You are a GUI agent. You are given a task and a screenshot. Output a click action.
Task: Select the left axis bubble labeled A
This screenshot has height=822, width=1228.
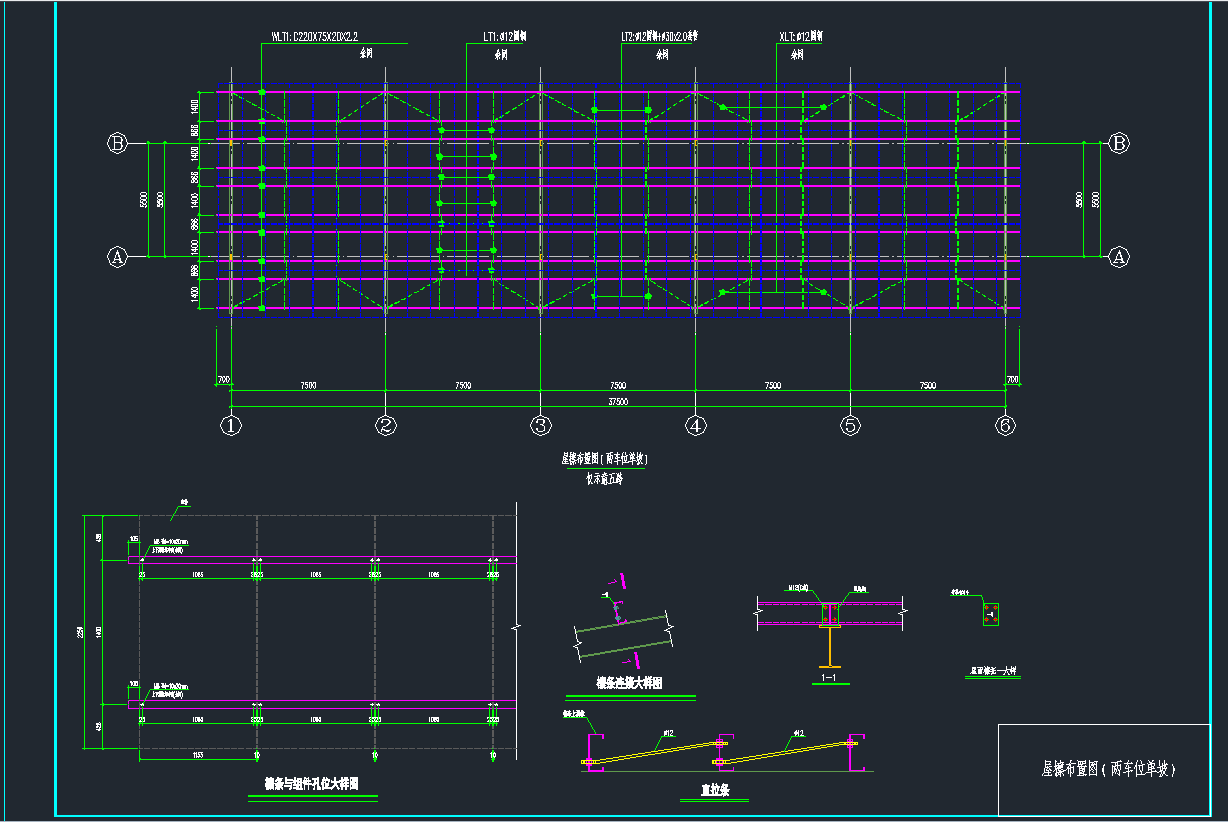pos(117,257)
